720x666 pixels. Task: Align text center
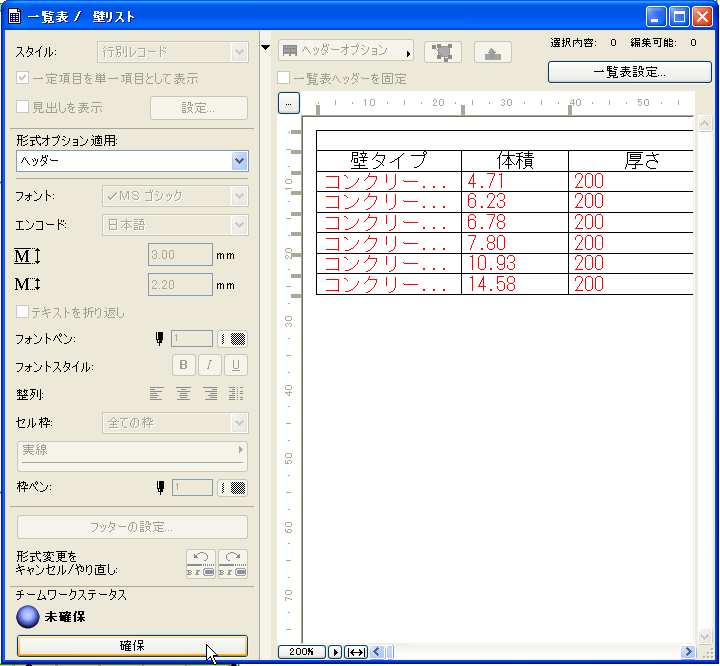pyautogui.click(x=183, y=394)
